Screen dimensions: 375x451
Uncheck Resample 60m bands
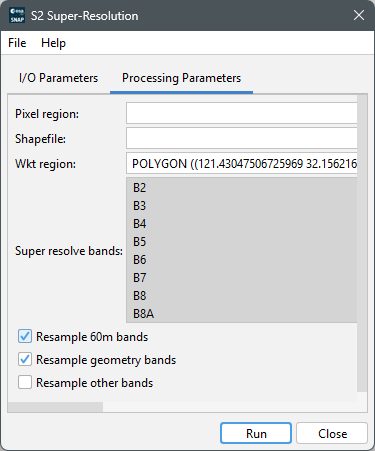tap(25, 336)
